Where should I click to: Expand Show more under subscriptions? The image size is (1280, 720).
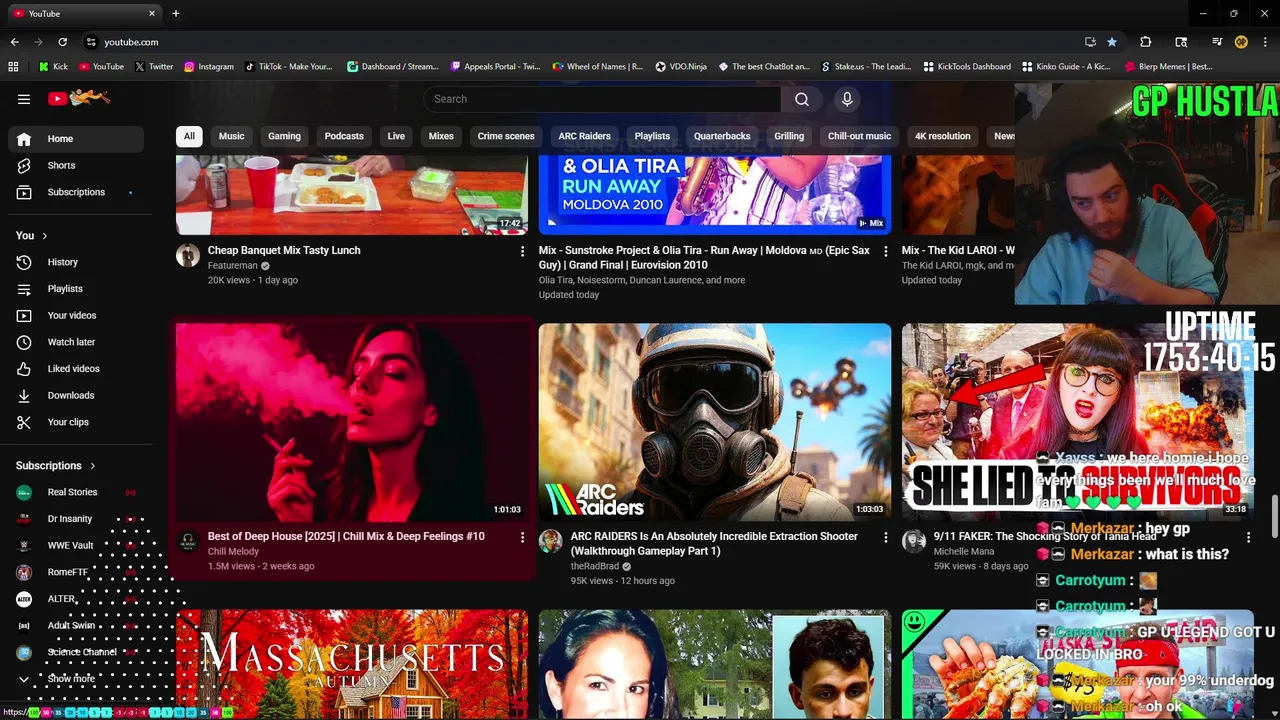(76, 678)
